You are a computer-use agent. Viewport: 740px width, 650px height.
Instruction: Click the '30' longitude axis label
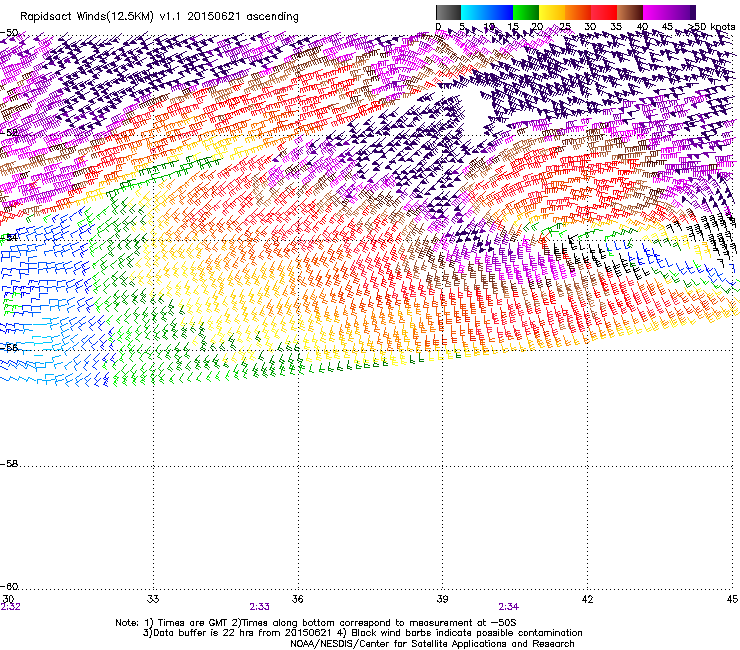8,599
